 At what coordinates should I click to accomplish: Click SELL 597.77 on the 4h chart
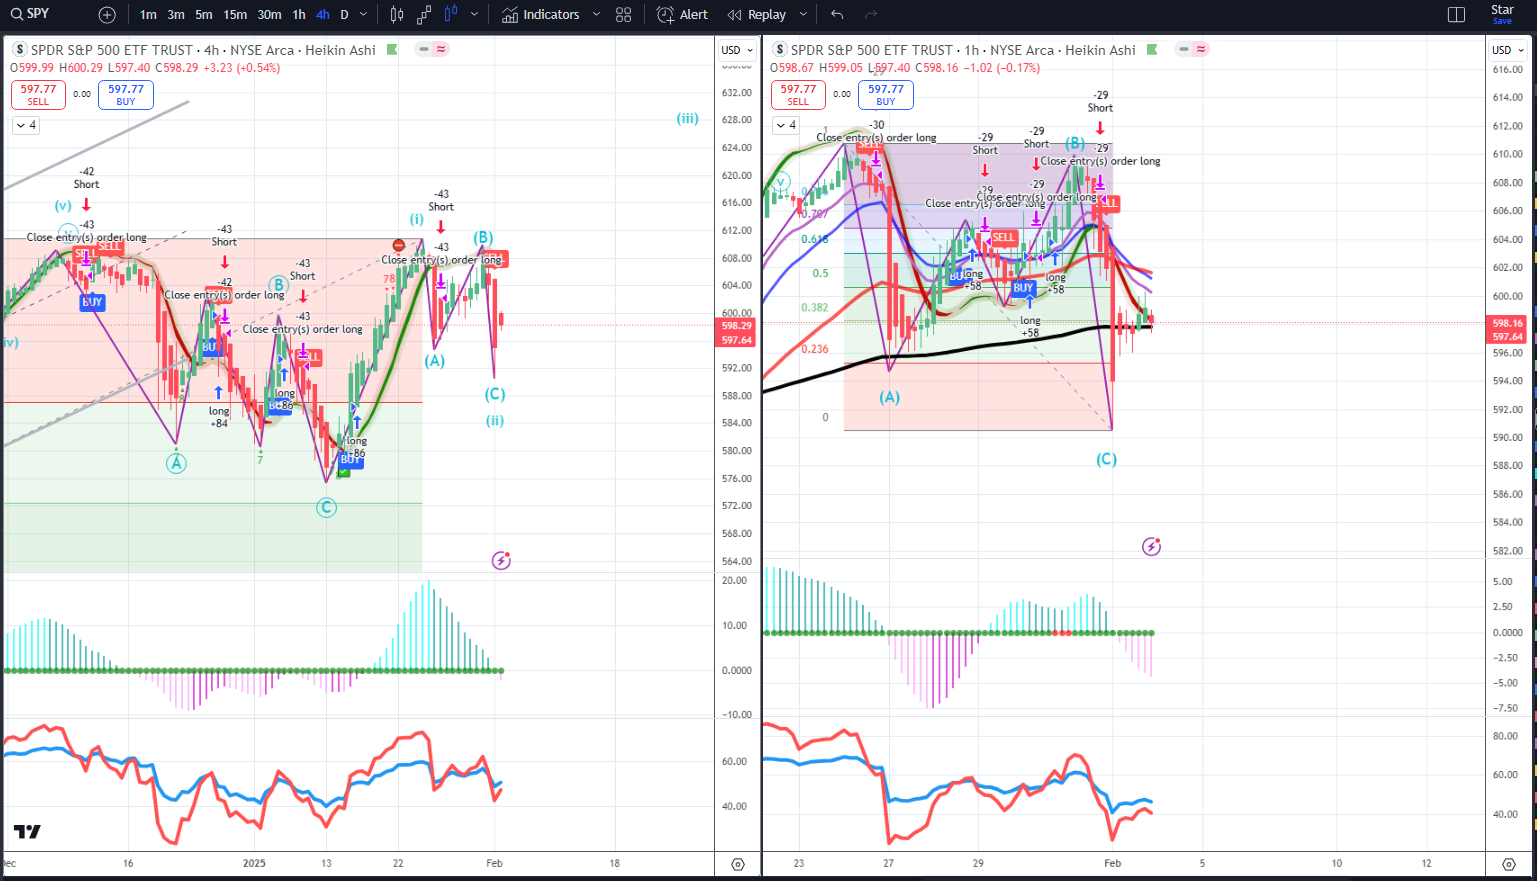point(38,95)
